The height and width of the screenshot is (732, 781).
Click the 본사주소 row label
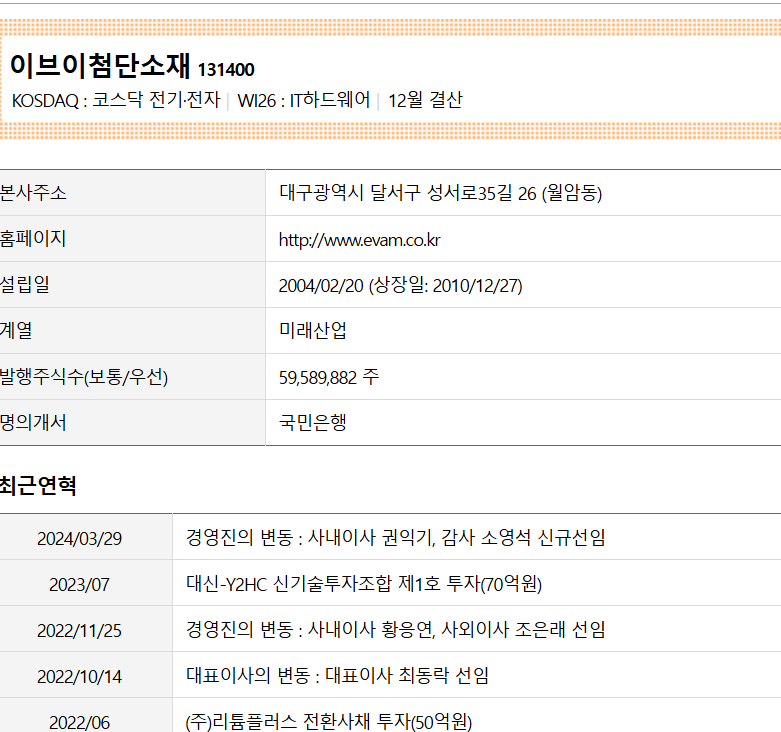point(33,193)
